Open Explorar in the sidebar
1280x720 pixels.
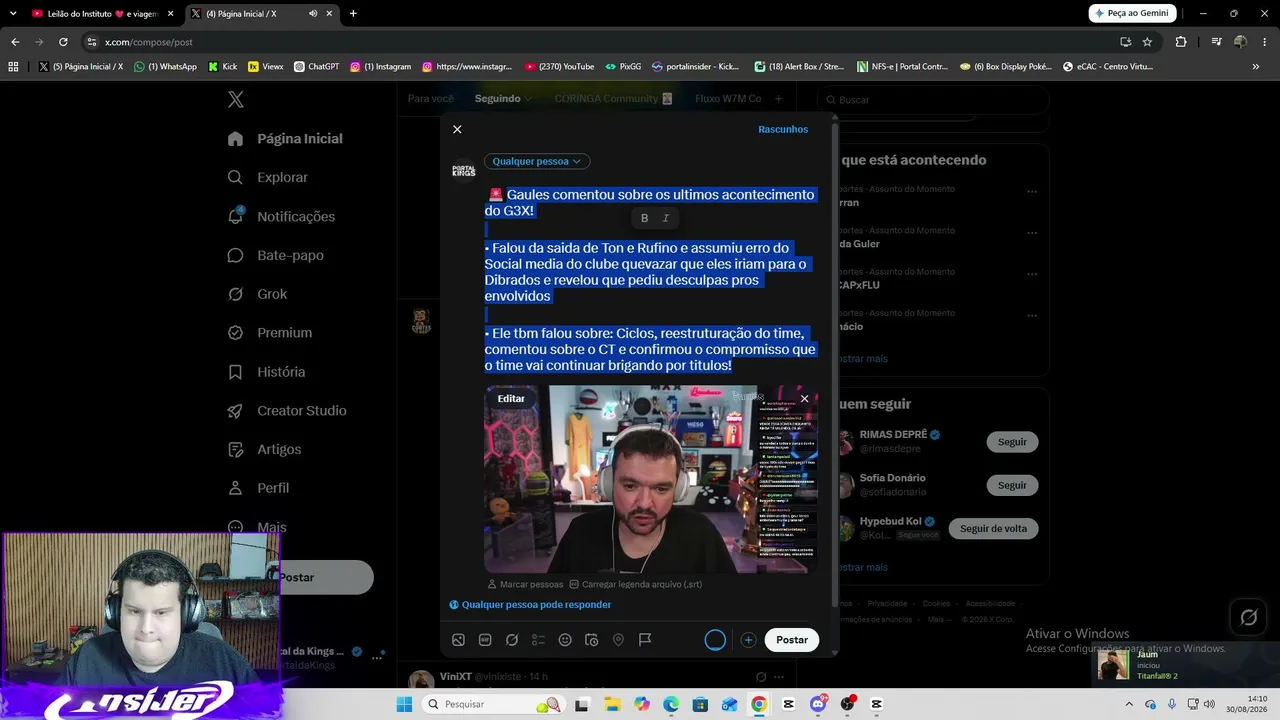268,177
